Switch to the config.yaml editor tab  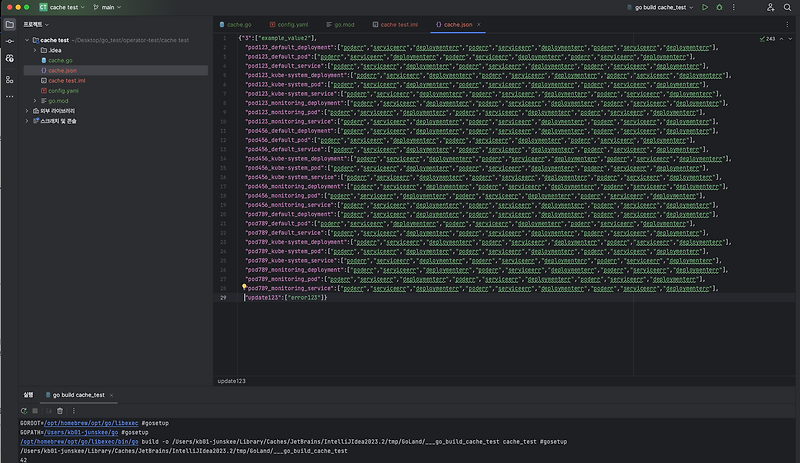click(x=294, y=22)
